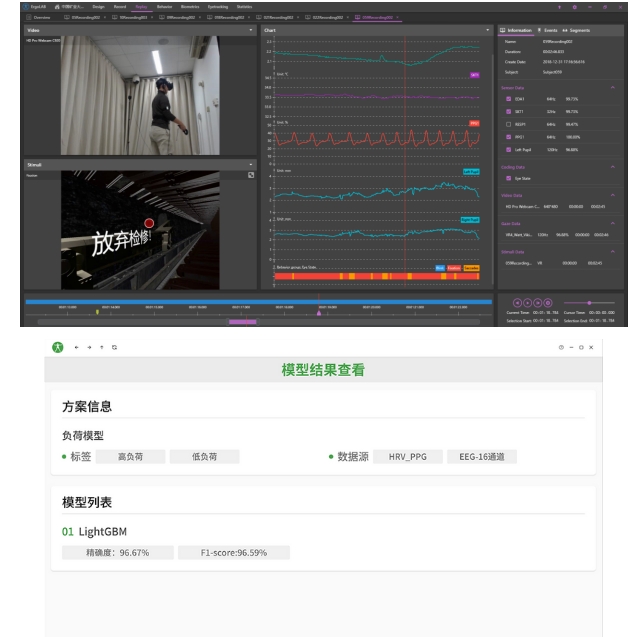
Task: Go forward in model results window
Action: [x=89, y=347]
